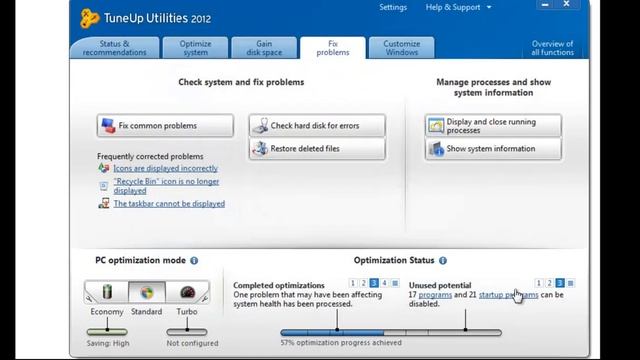
Task: Click Check hard disk for errors button
Action: pyautogui.click(x=317, y=126)
